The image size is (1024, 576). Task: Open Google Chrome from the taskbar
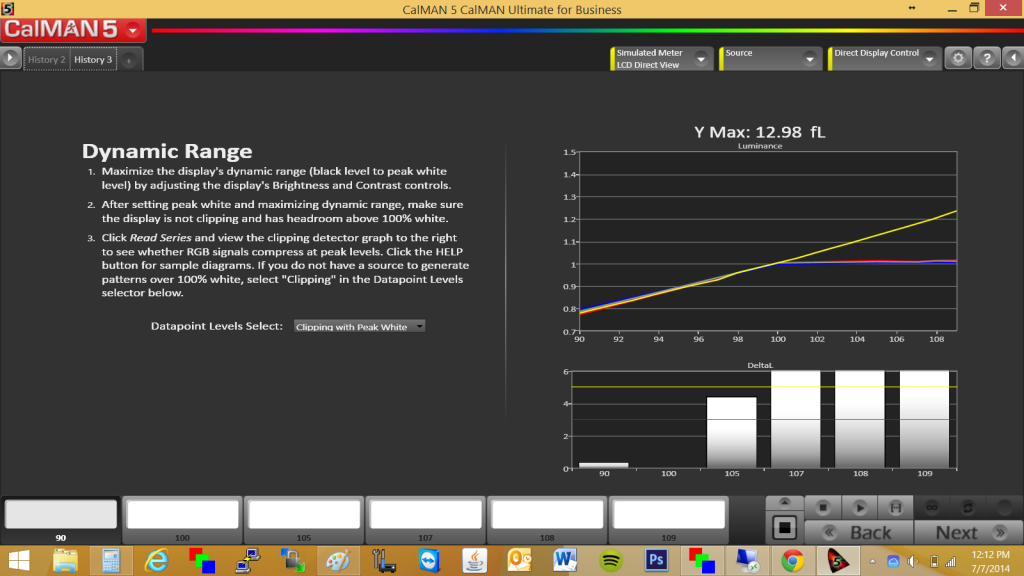(792, 561)
